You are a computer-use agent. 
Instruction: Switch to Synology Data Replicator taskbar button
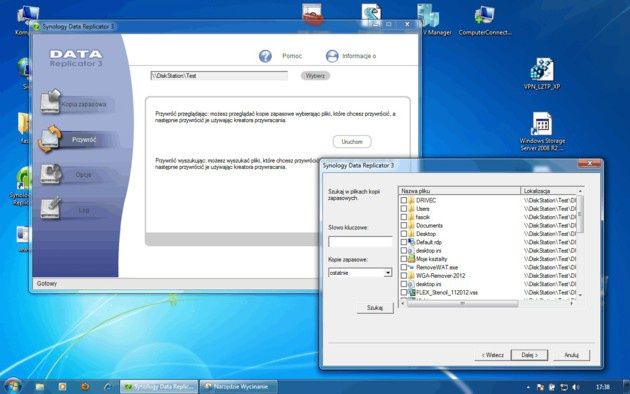coord(159,387)
